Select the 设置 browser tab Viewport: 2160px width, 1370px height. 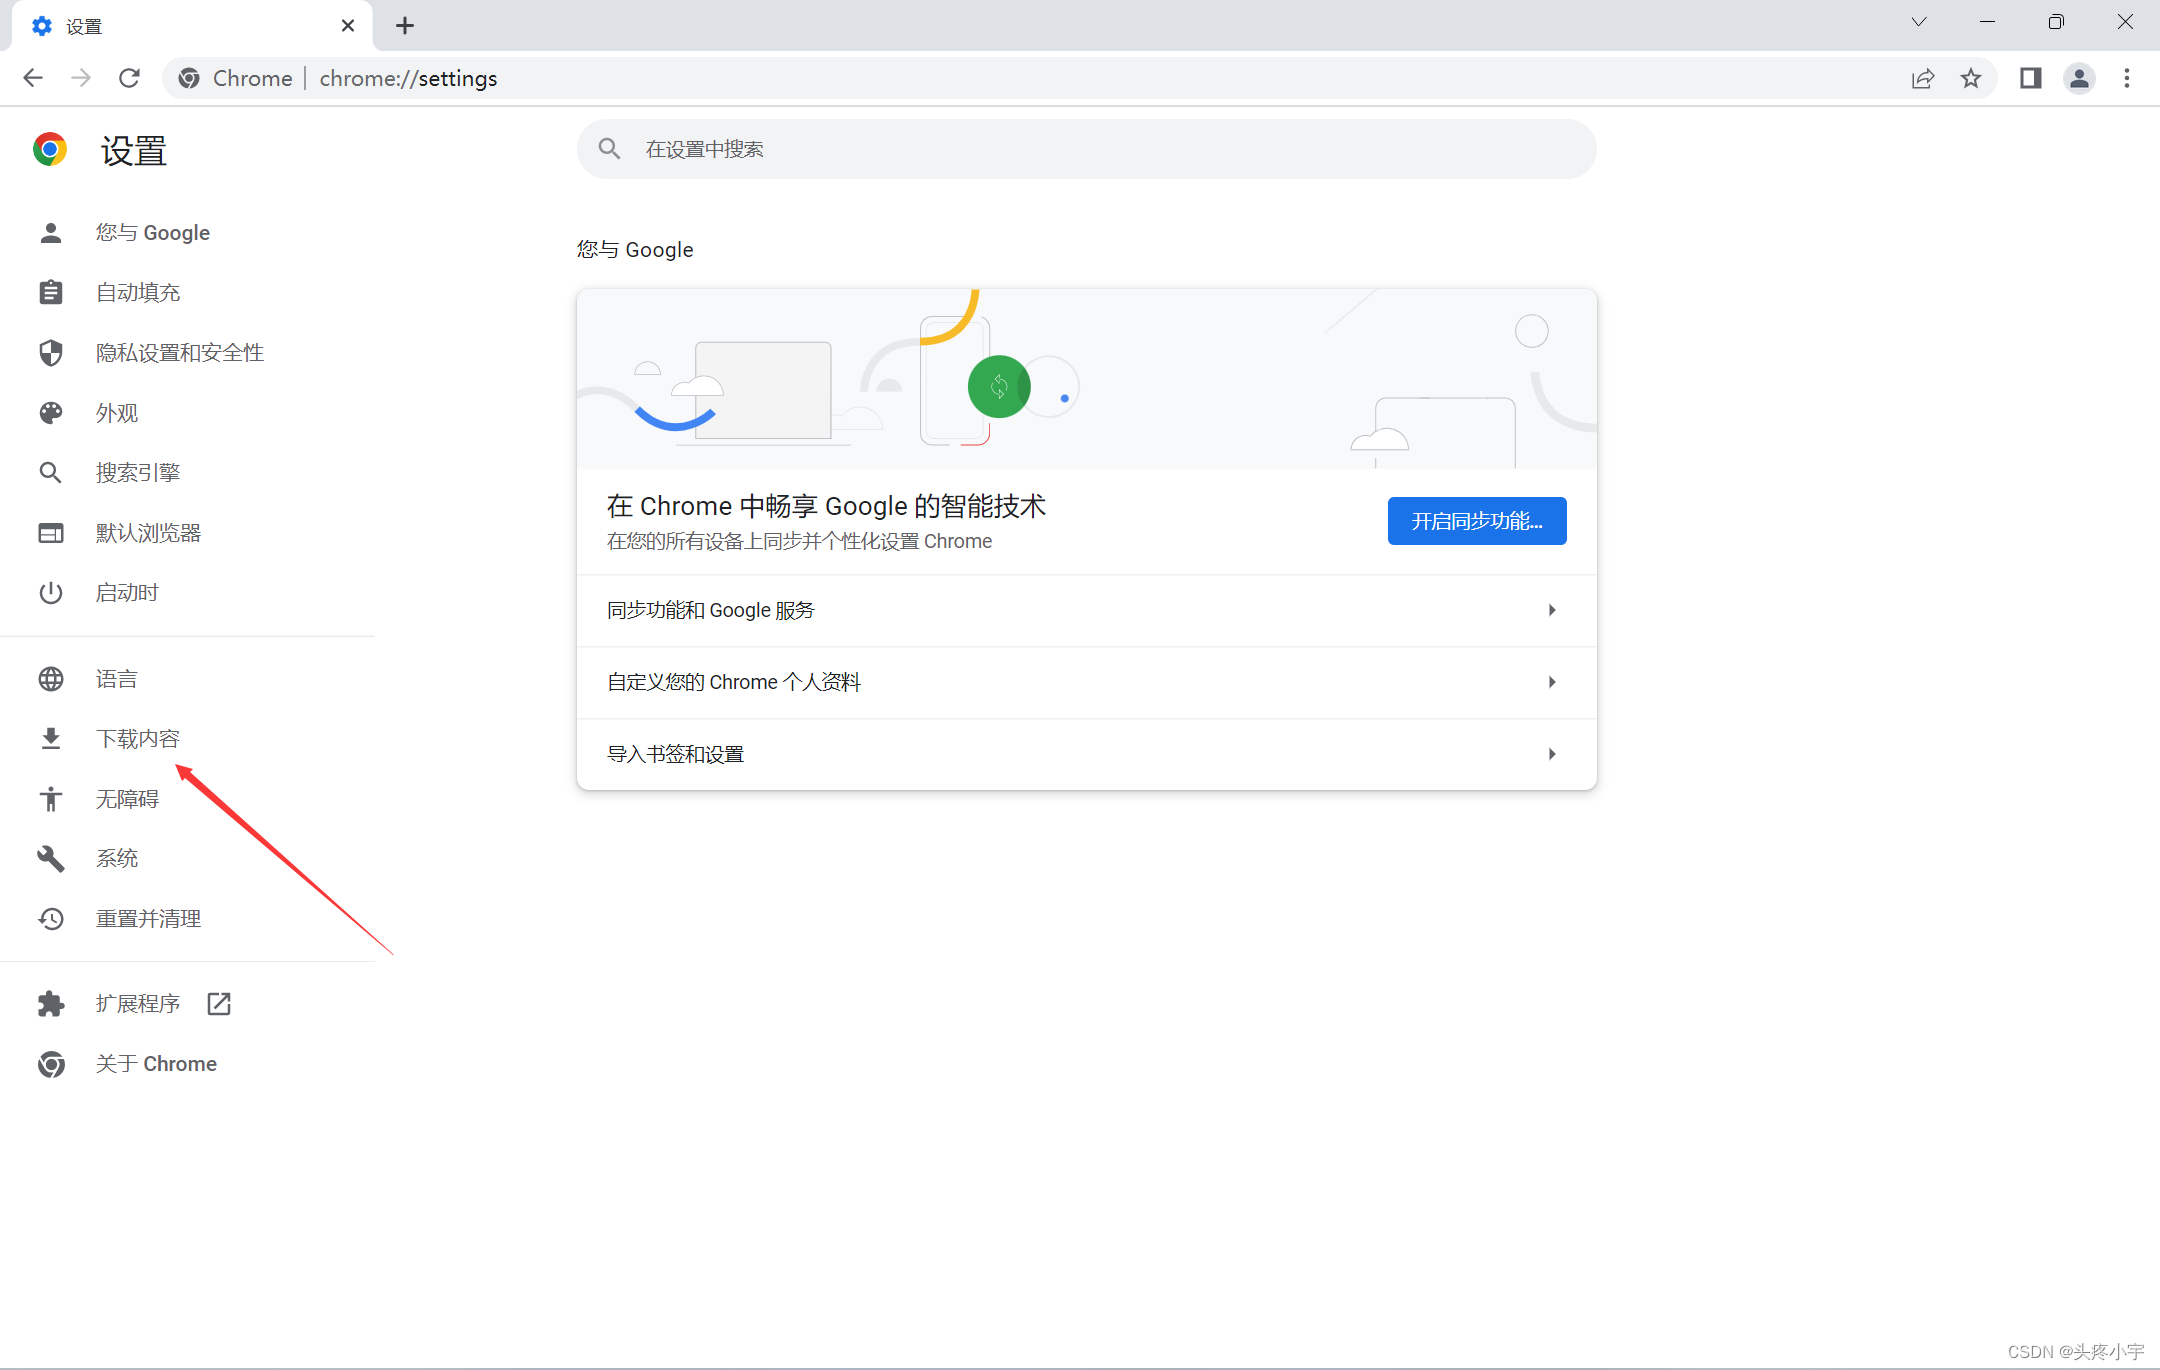click(x=192, y=26)
